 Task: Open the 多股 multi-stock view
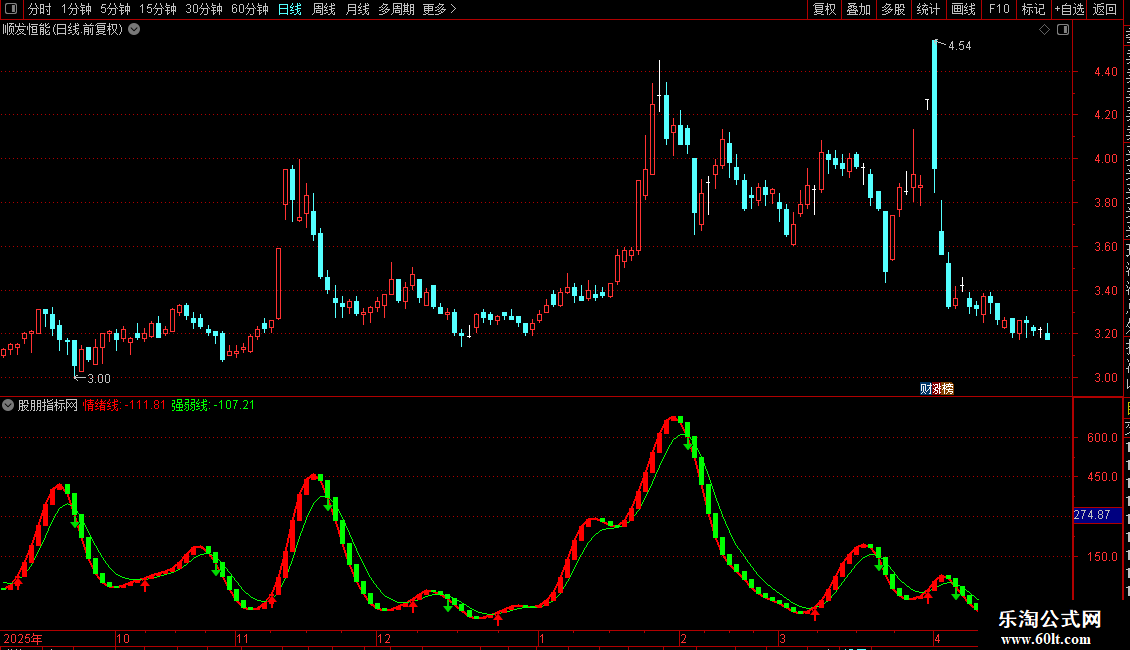click(x=894, y=9)
